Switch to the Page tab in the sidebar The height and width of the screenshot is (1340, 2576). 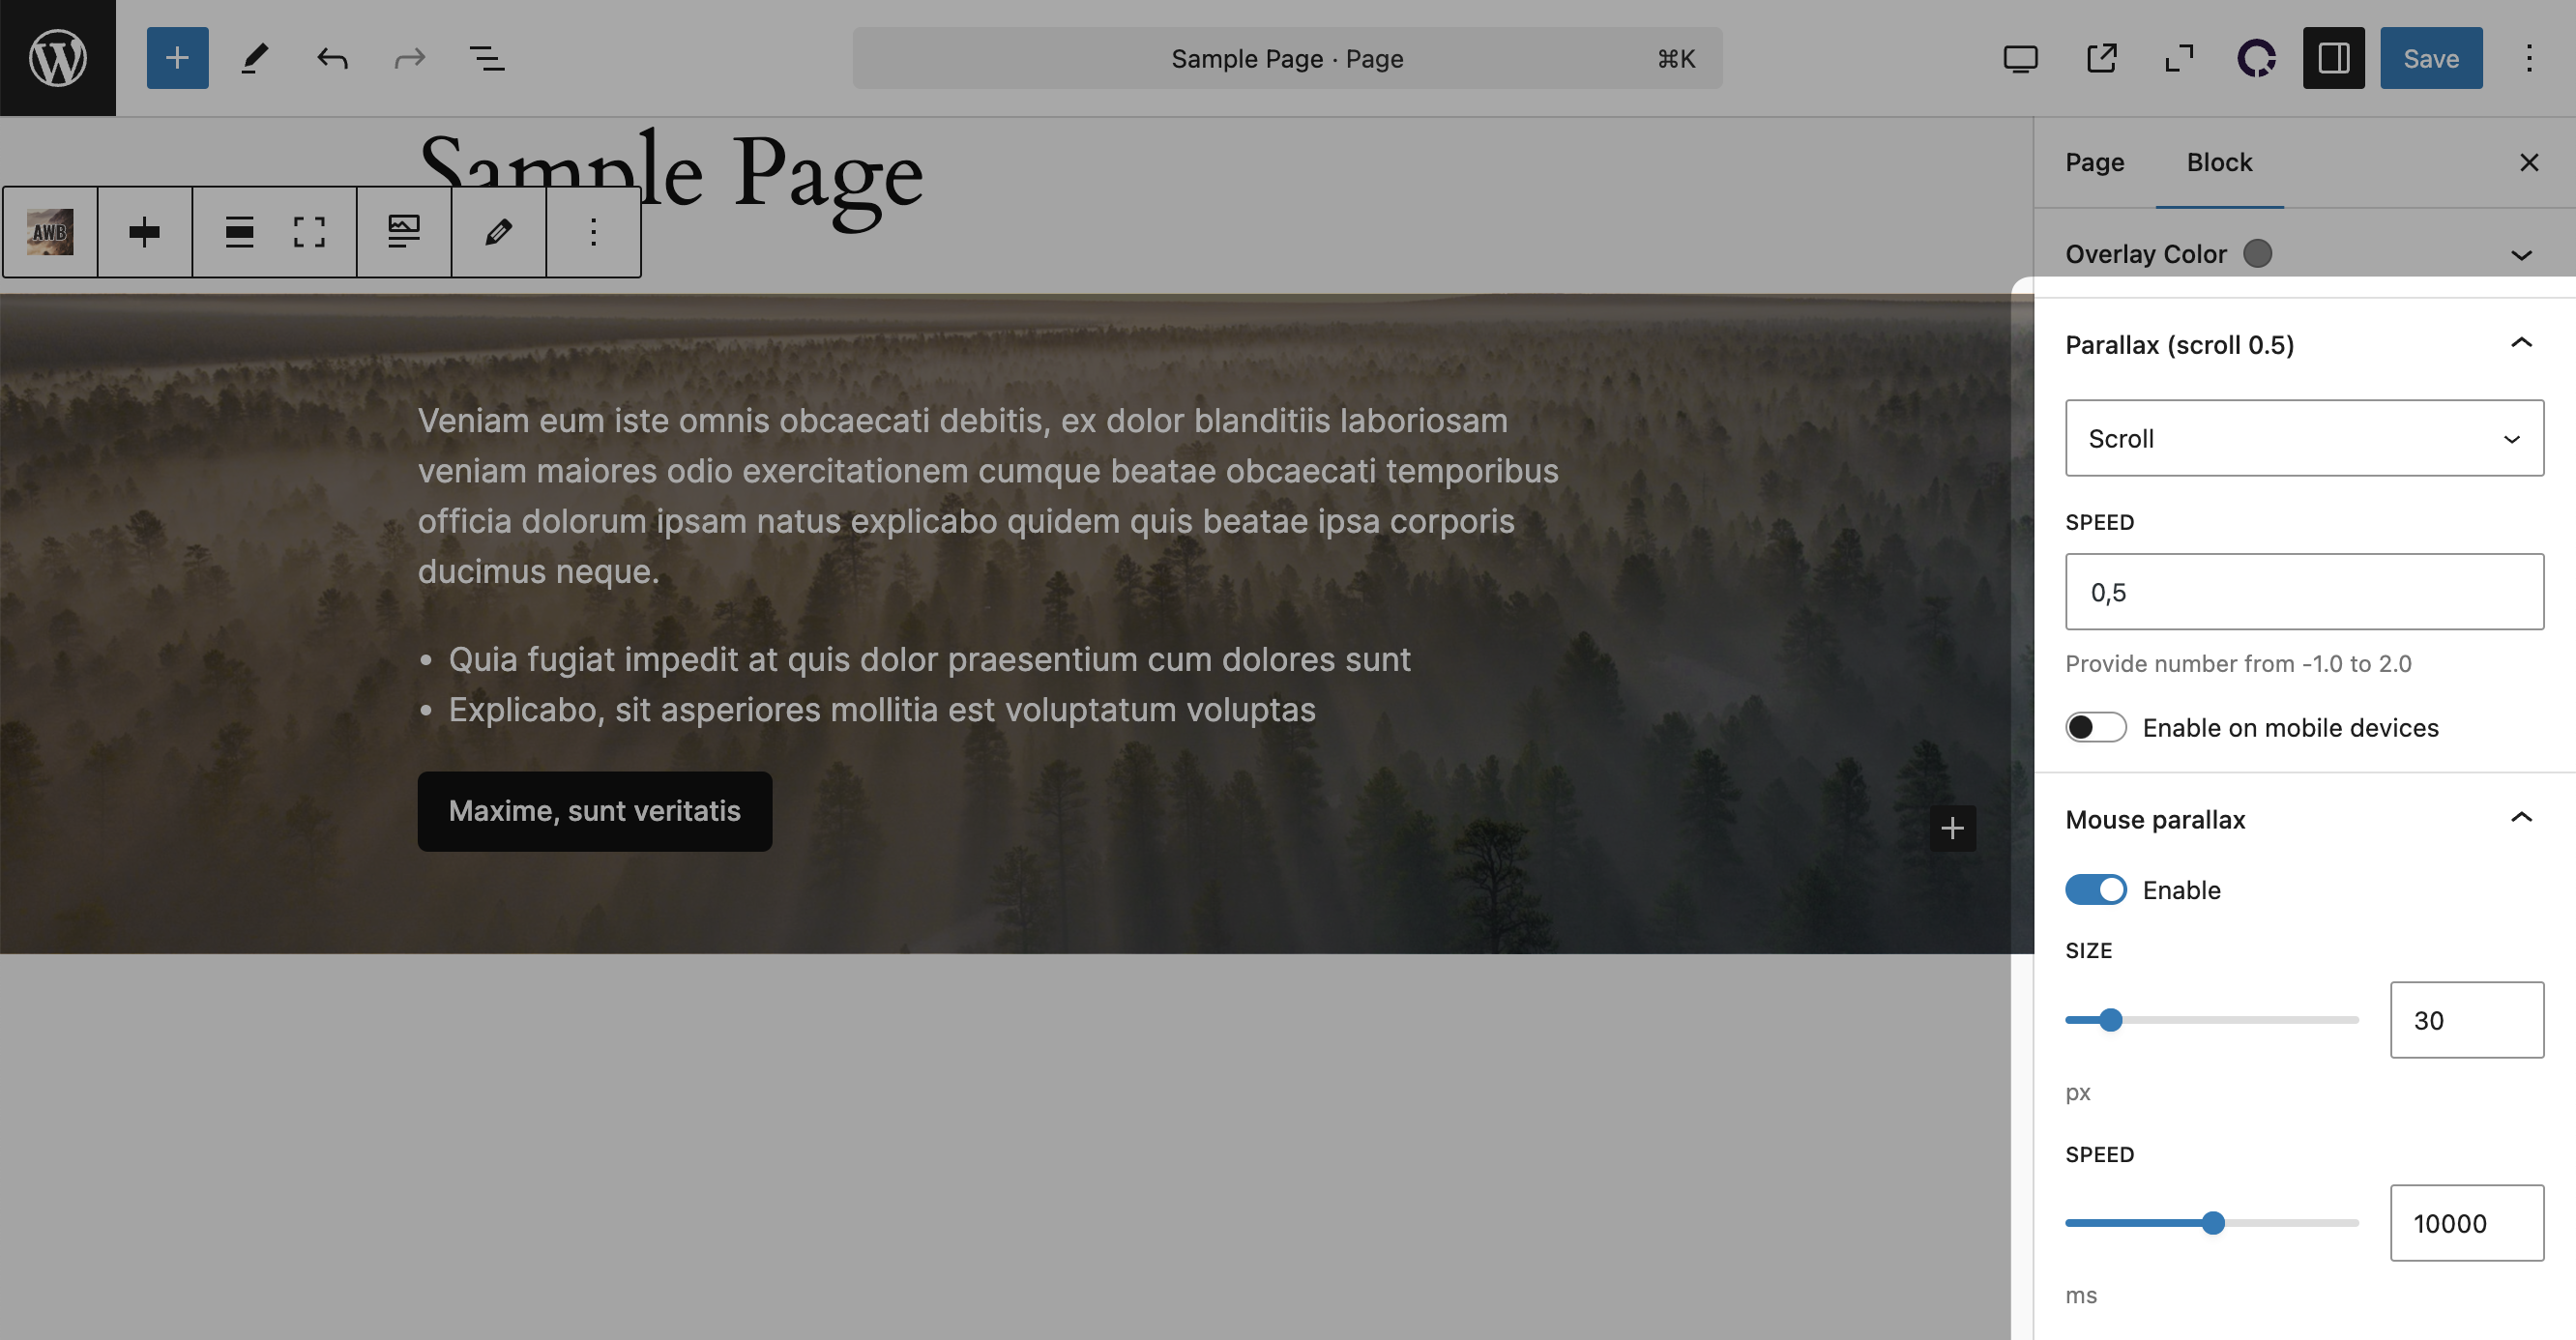tap(2095, 161)
